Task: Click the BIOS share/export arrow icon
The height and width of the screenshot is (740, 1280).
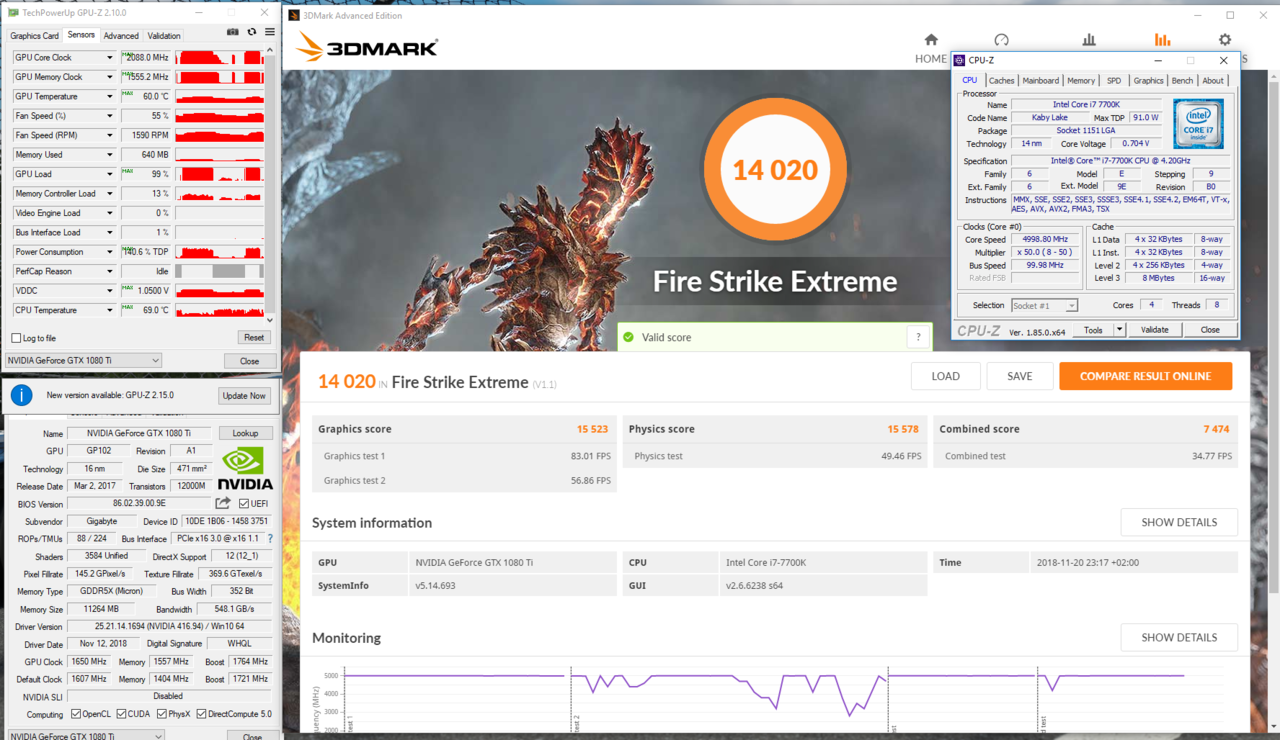Action: point(223,503)
